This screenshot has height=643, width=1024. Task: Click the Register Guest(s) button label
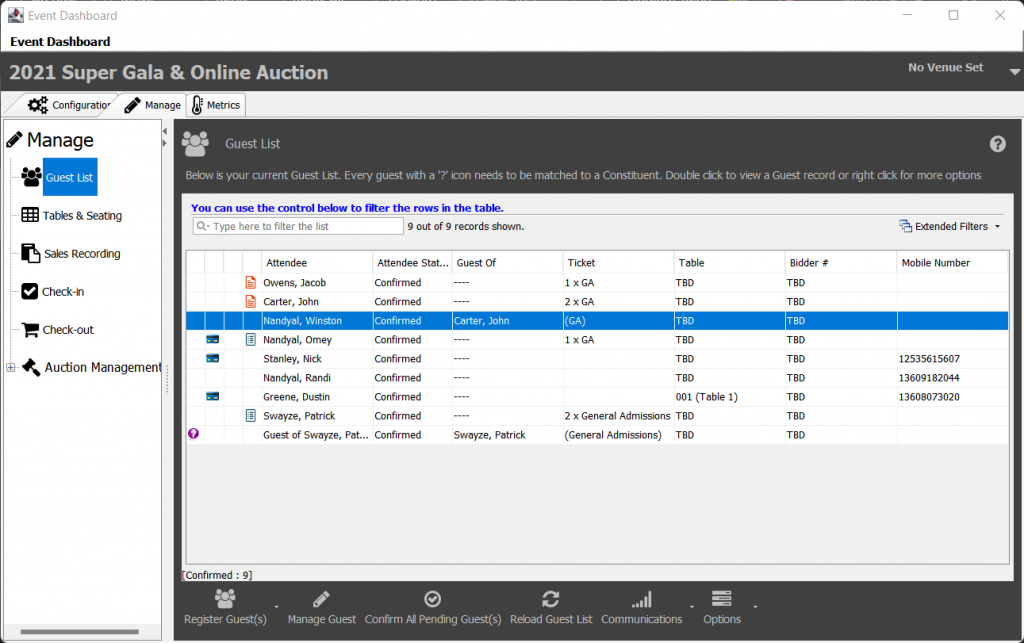click(225, 619)
